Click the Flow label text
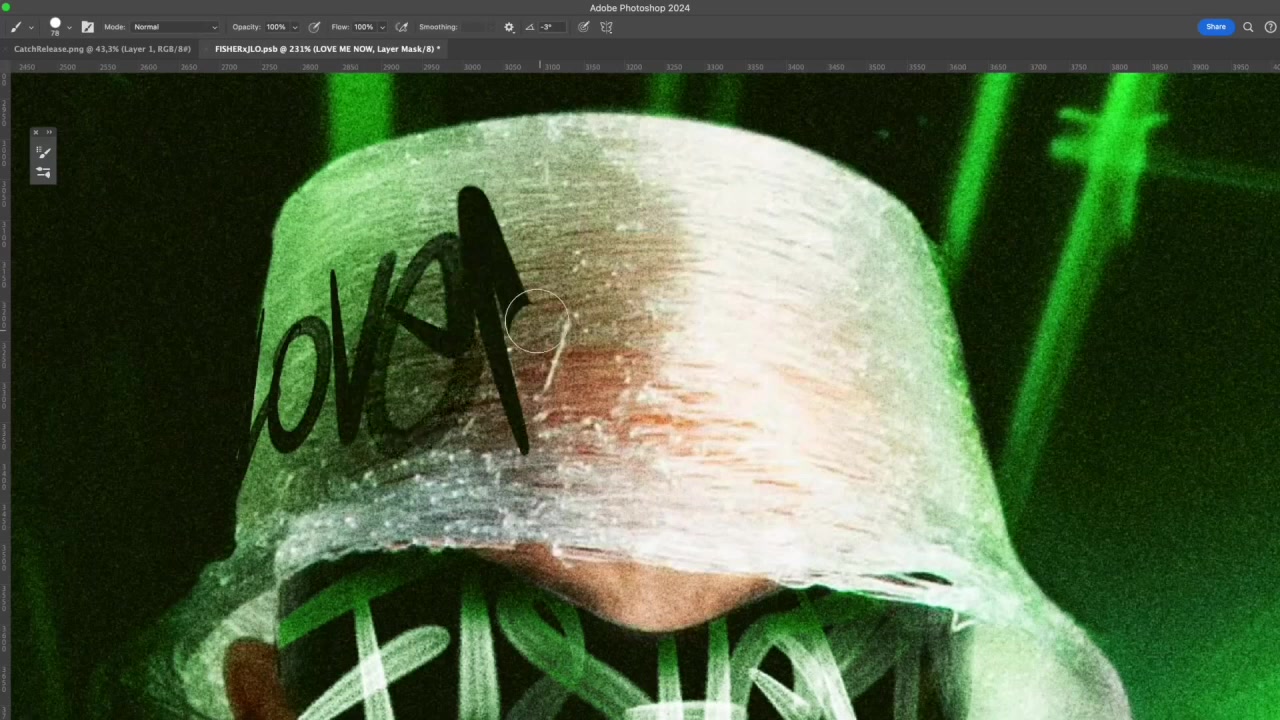This screenshot has height=720, width=1280. [340, 27]
